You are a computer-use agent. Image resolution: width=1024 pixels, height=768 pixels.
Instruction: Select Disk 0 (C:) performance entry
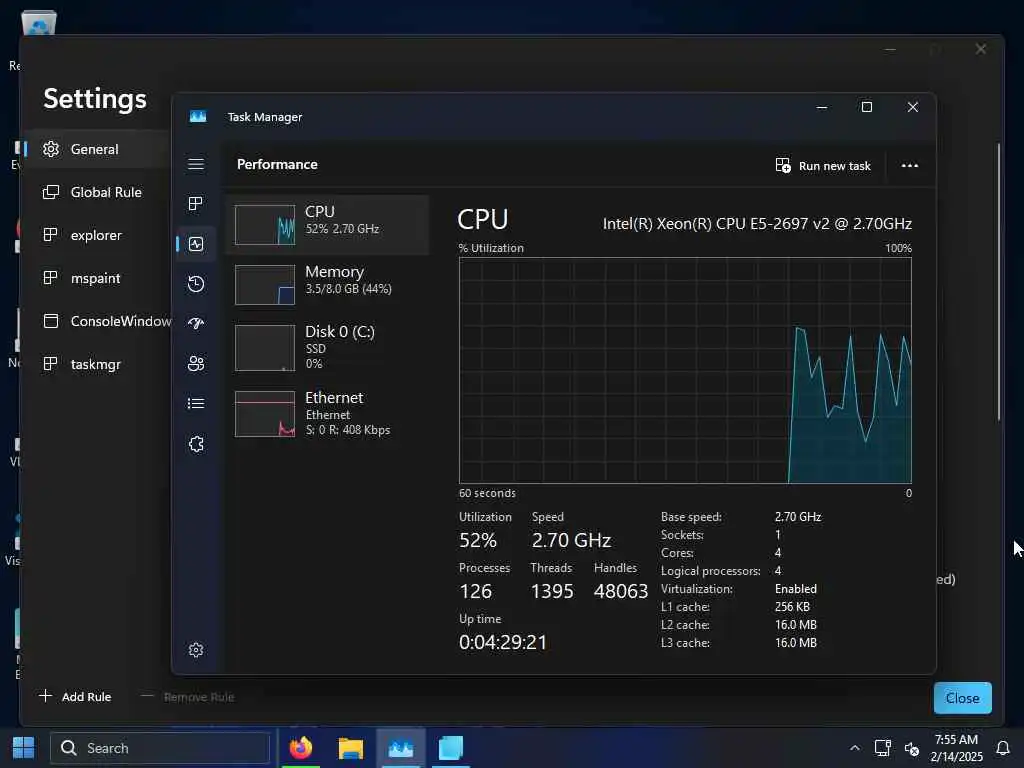327,347
